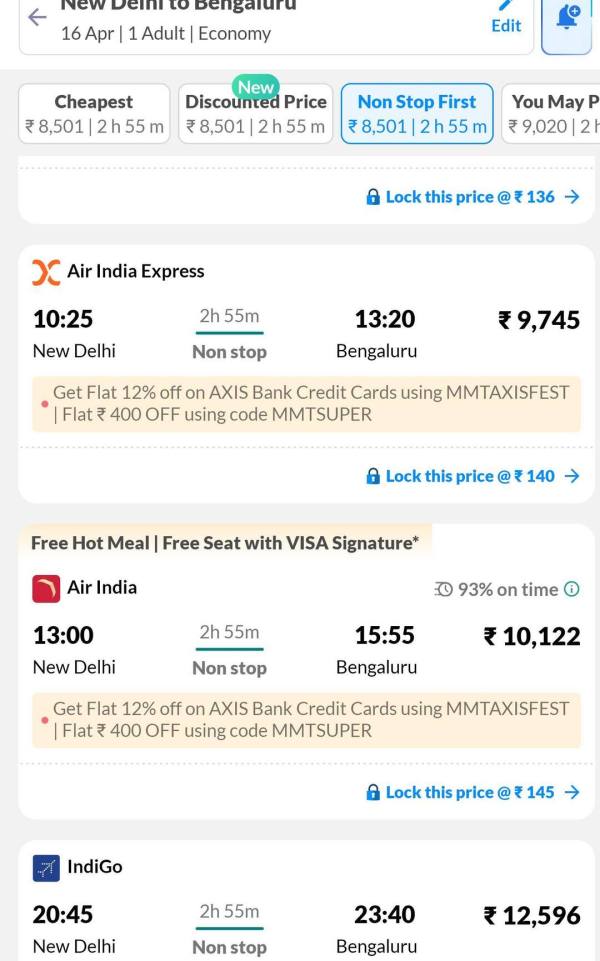The image size is (600, 961).
Task: Edit the flight search details
Action: (x=506, y=18)
